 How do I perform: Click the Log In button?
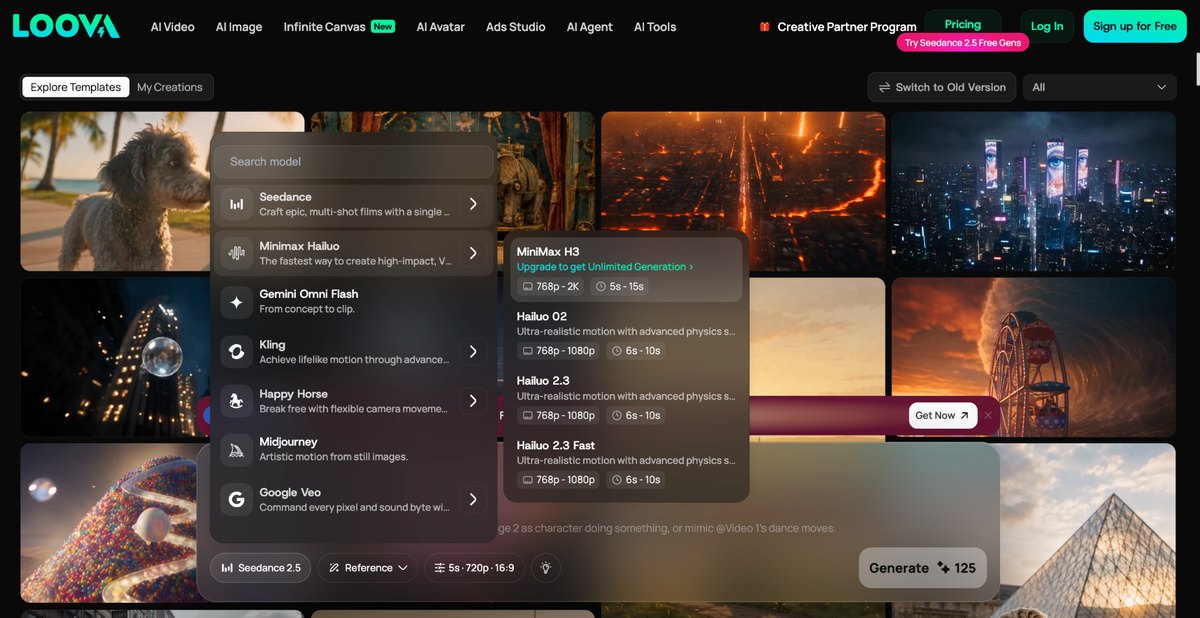tap(1047, 26)
